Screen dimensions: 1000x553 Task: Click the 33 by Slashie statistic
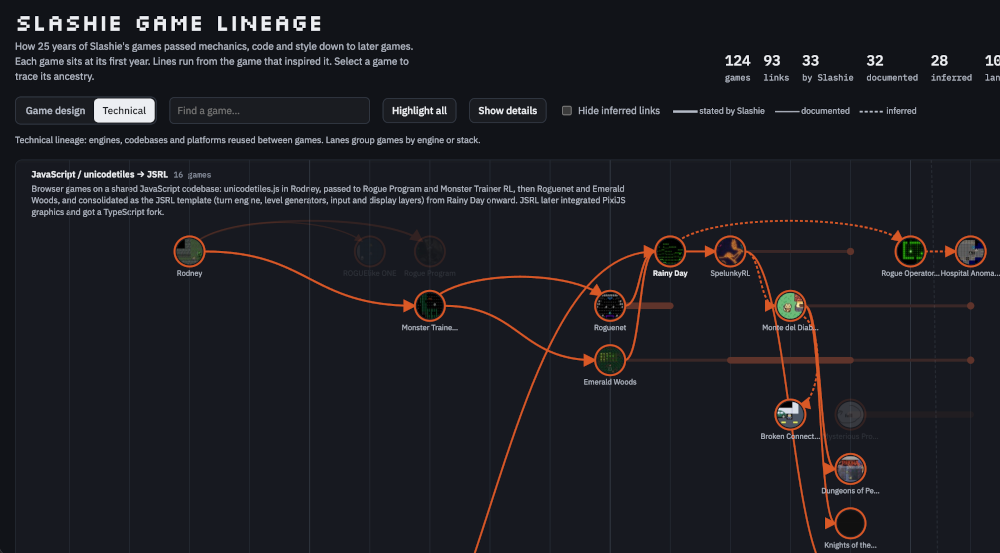[827, 68]
